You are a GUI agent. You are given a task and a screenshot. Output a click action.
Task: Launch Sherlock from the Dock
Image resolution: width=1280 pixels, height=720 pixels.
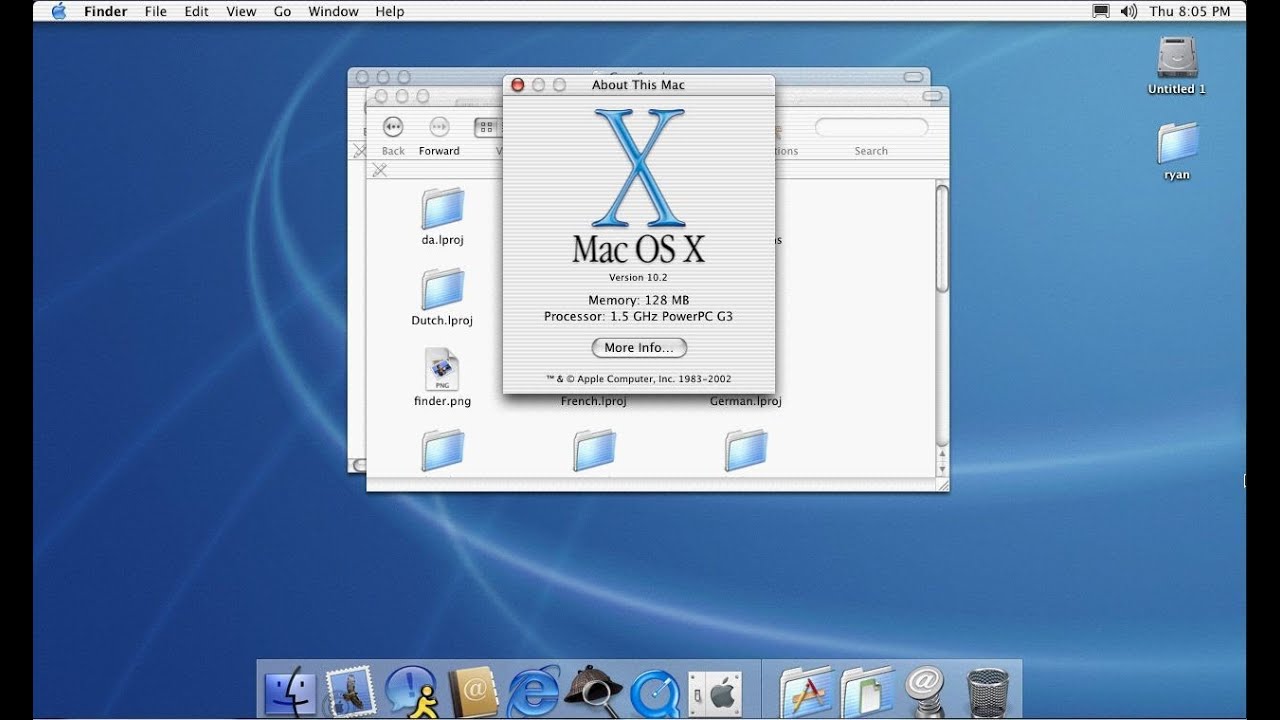pyautogui.click(x=594, y=690)
